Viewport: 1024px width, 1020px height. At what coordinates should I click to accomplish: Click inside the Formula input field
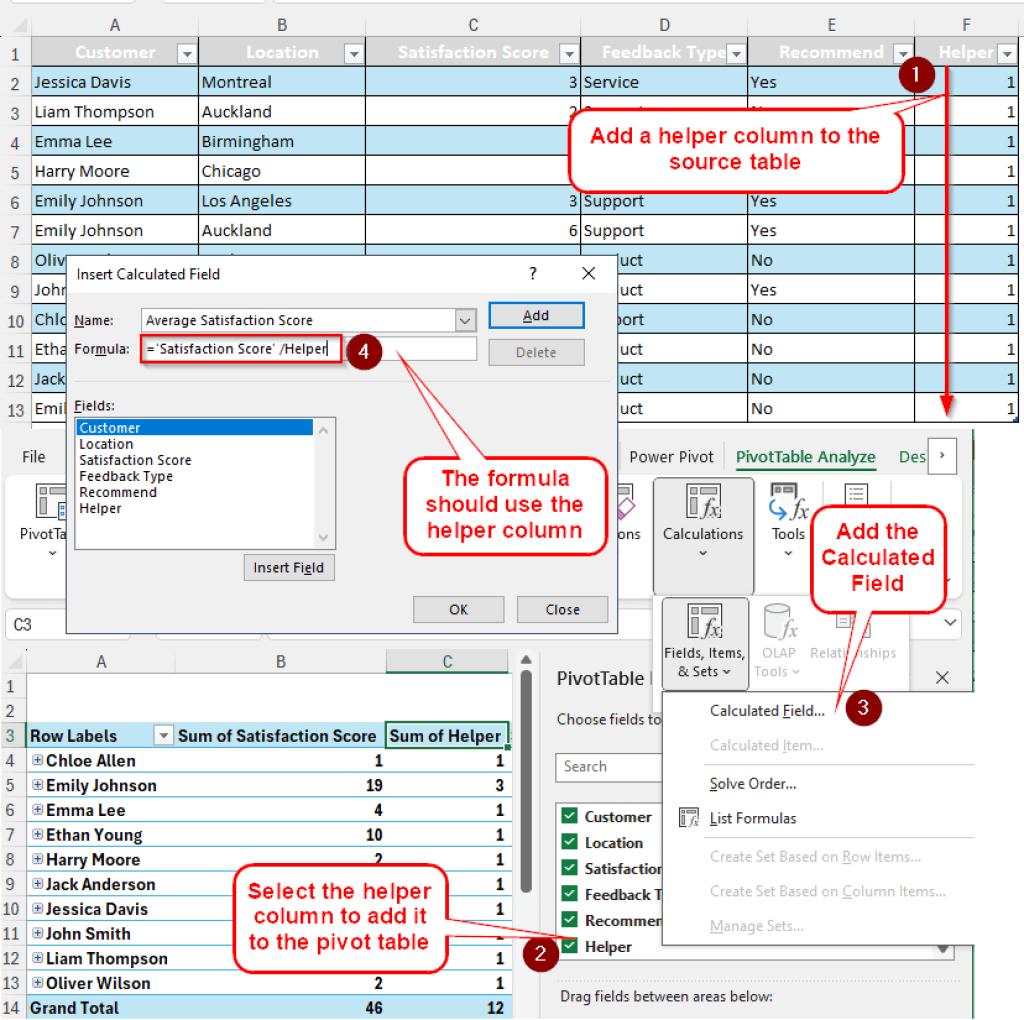[240, 351]
